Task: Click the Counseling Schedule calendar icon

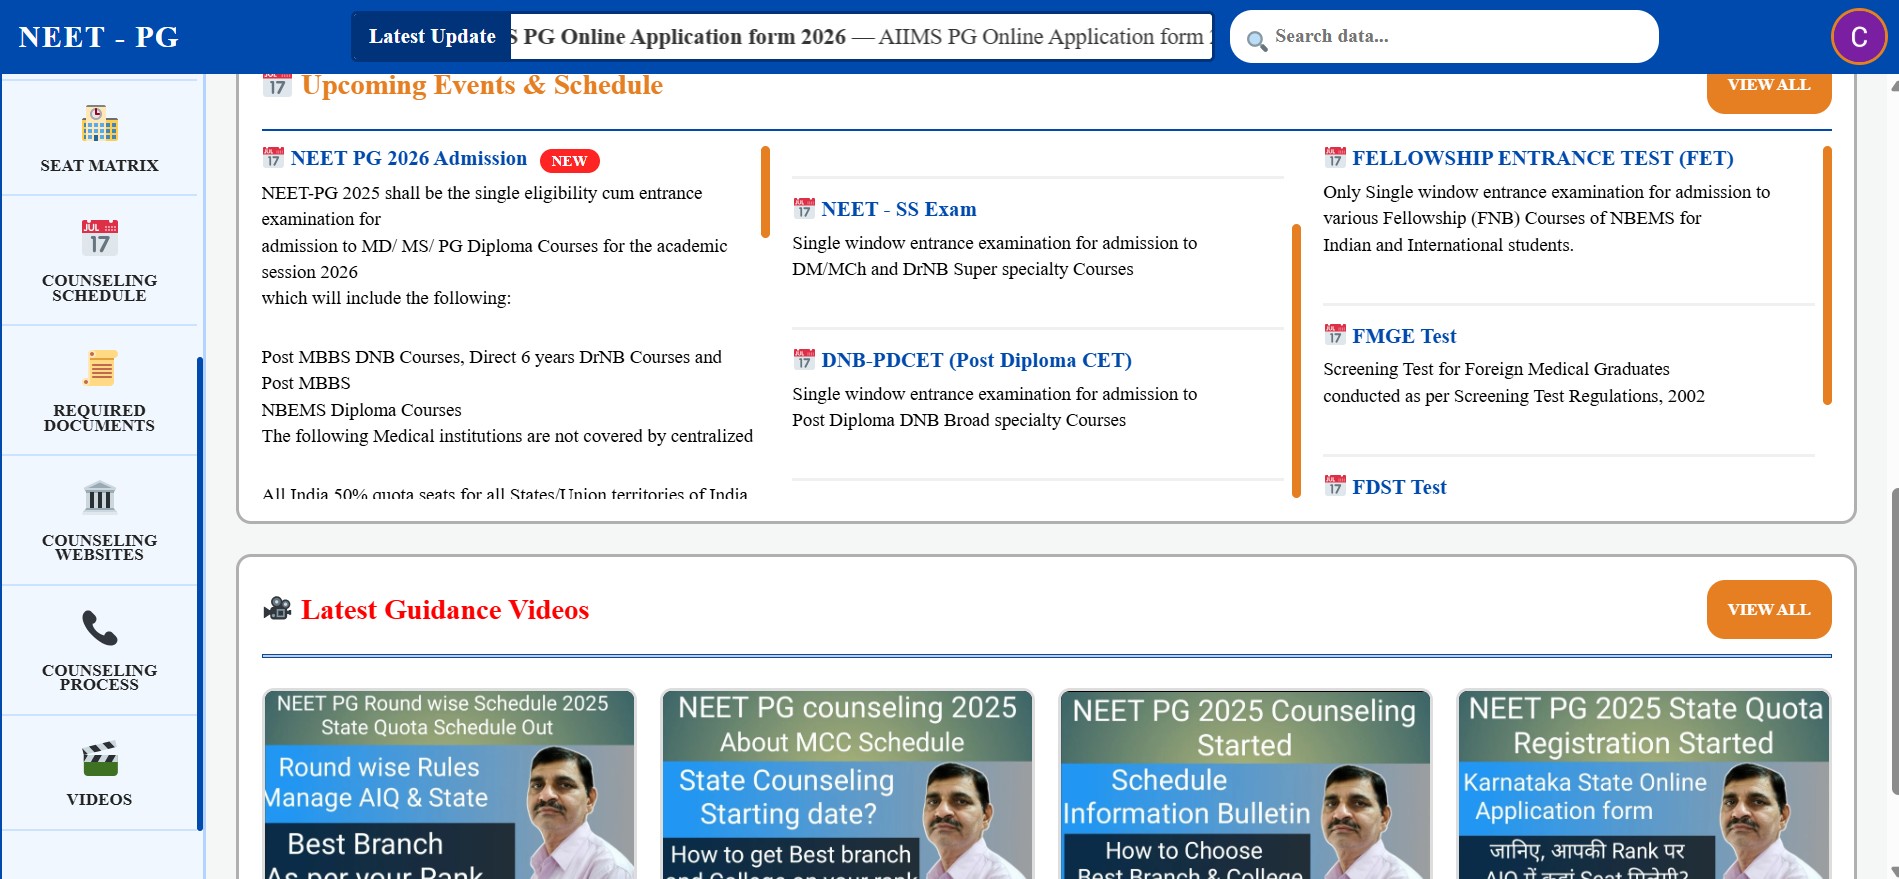Action: (x=99, y=238)
